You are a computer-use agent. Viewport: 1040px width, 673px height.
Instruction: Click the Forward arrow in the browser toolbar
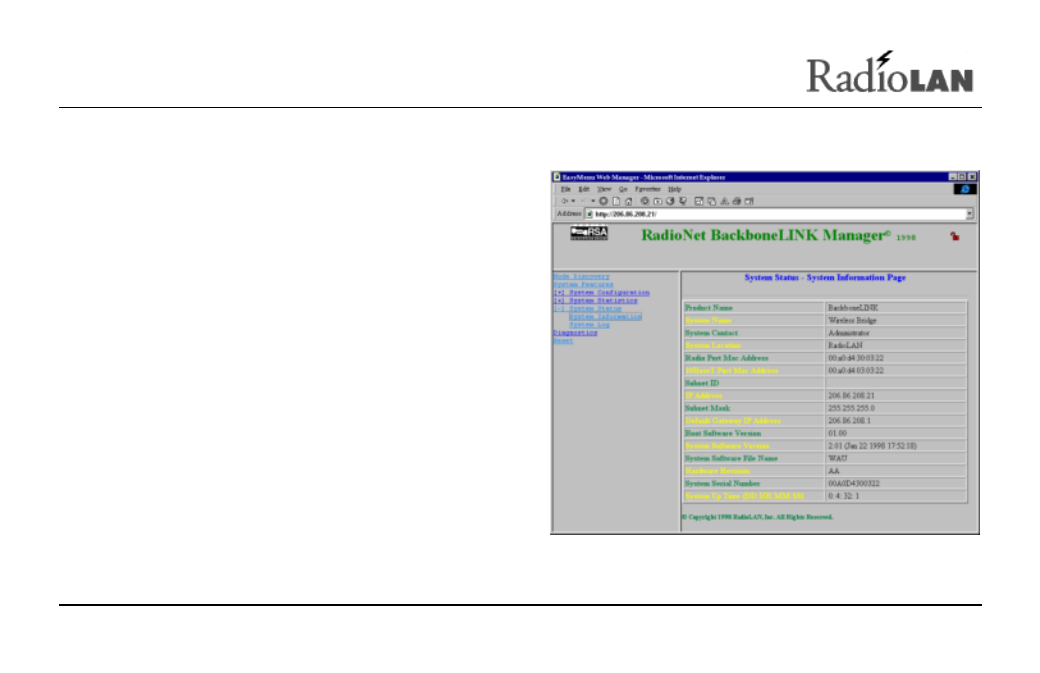coord(584,201)
